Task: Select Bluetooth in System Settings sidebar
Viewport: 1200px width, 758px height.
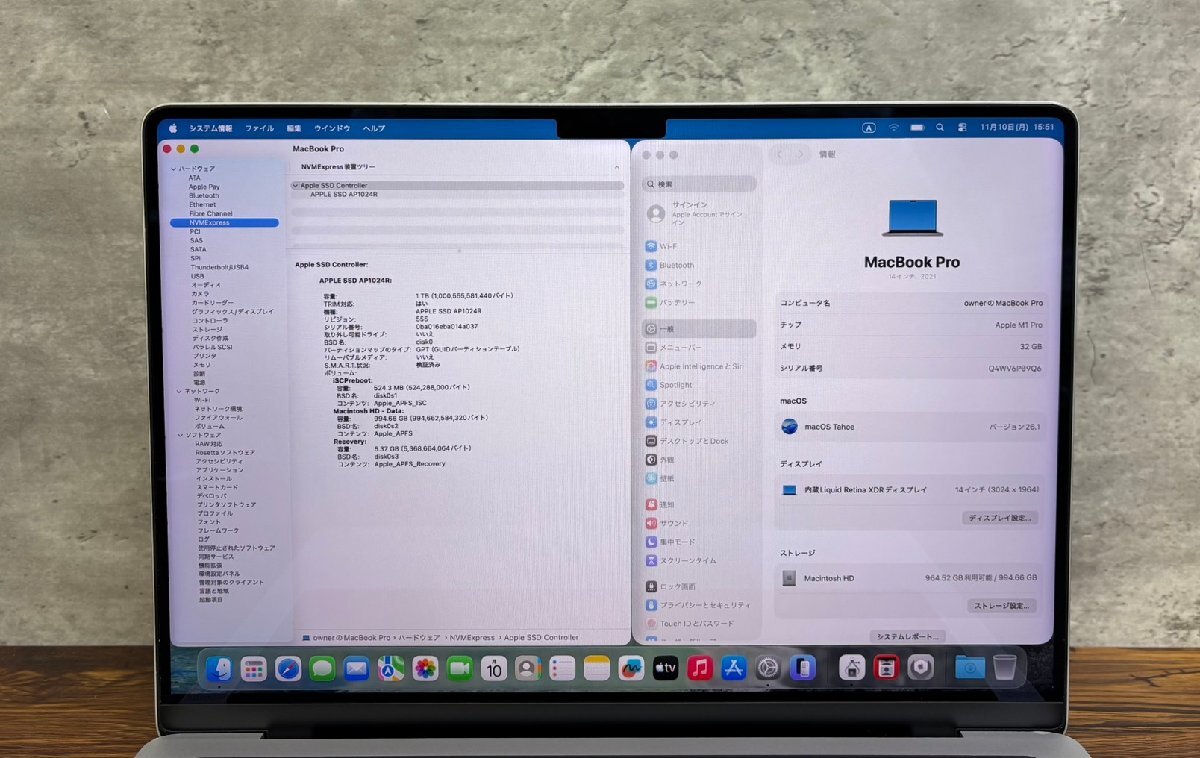Action: 700,265
